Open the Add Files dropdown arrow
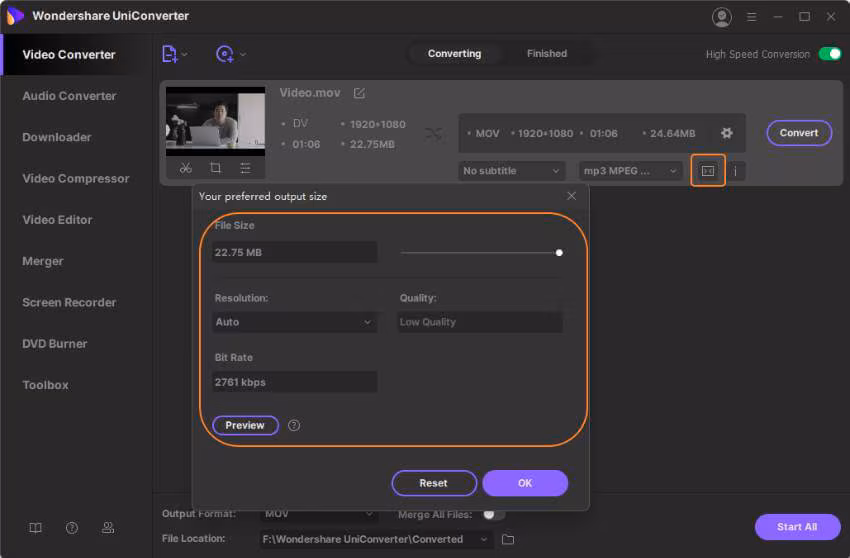 185,54
